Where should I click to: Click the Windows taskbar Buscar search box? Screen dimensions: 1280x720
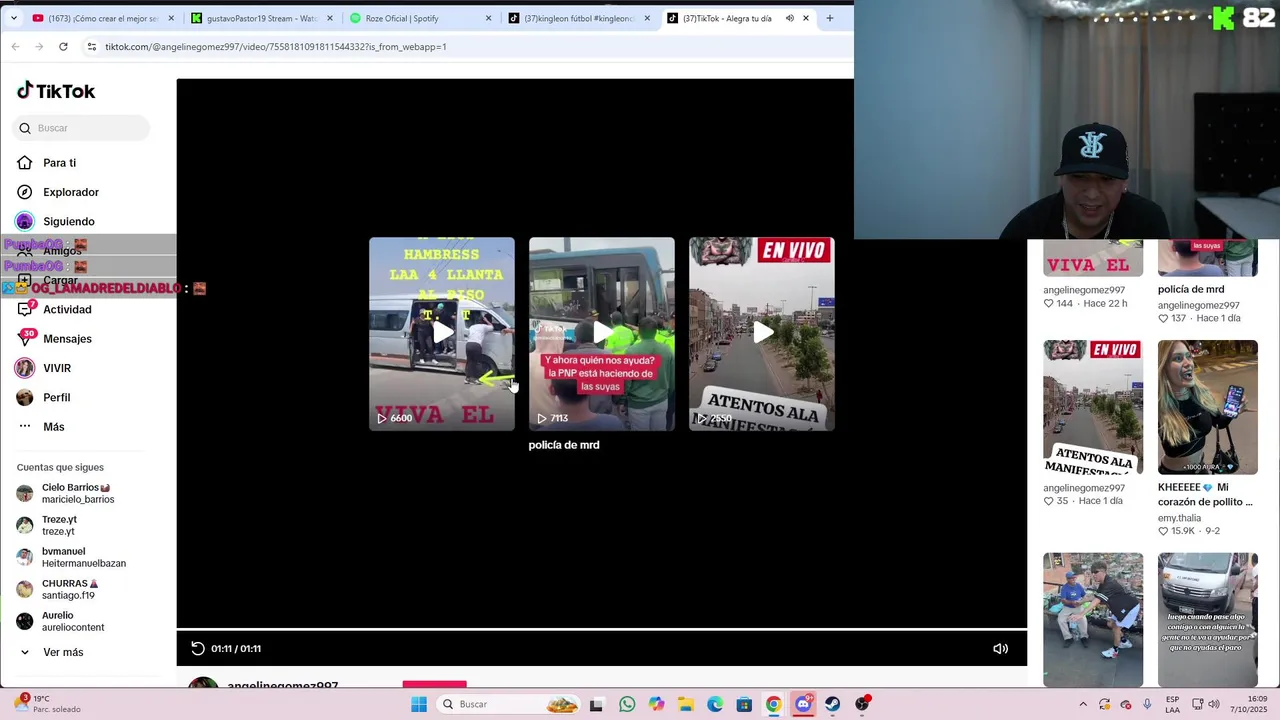[509, 704]
